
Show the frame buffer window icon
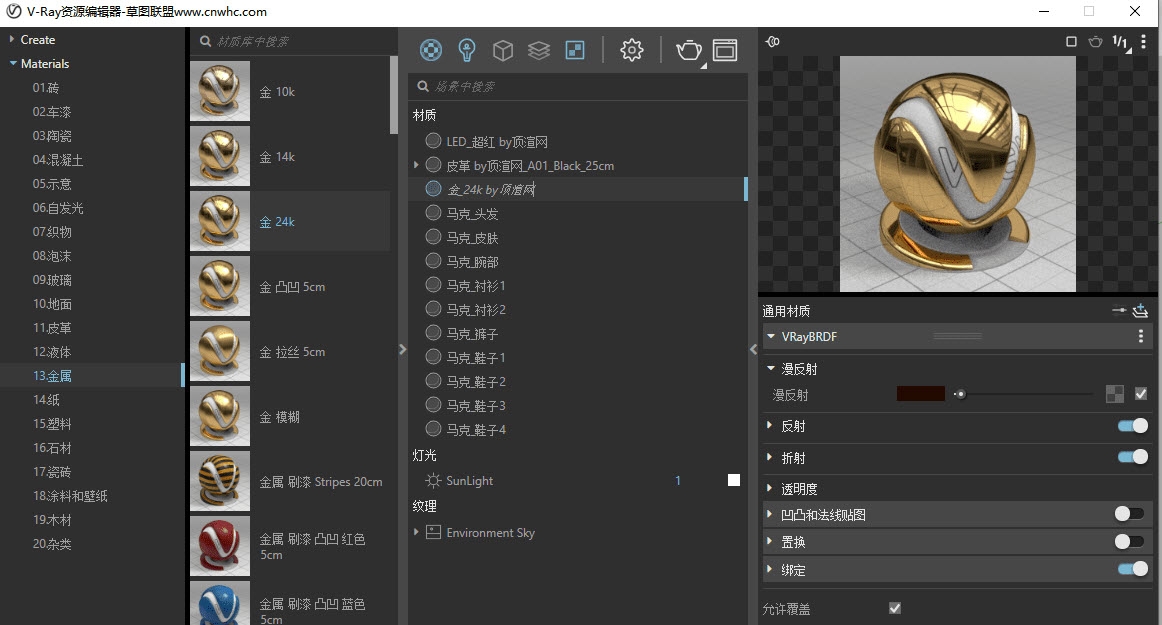724,50
